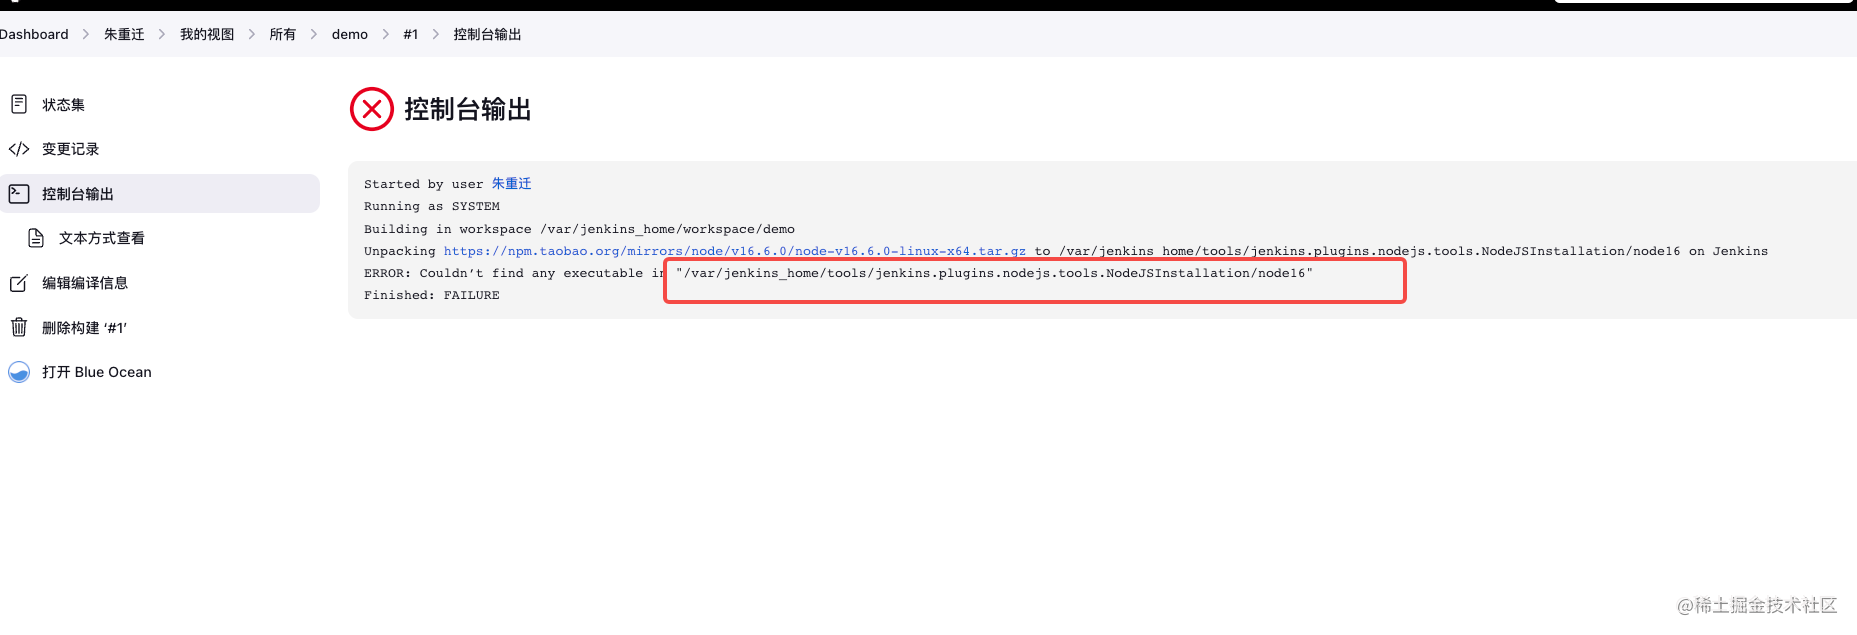Click the trash can delete build icon
The image size is (1857, 635).
point(19,327)
